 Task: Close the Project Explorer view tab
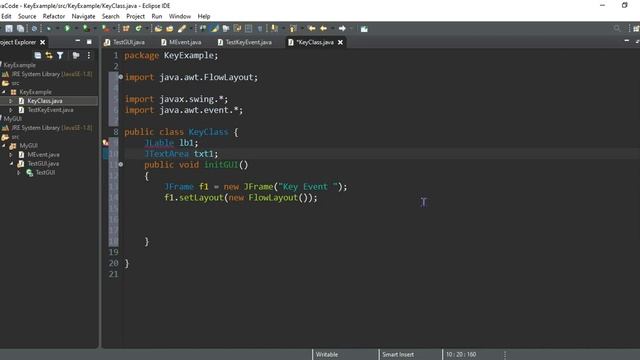(42, 42)
